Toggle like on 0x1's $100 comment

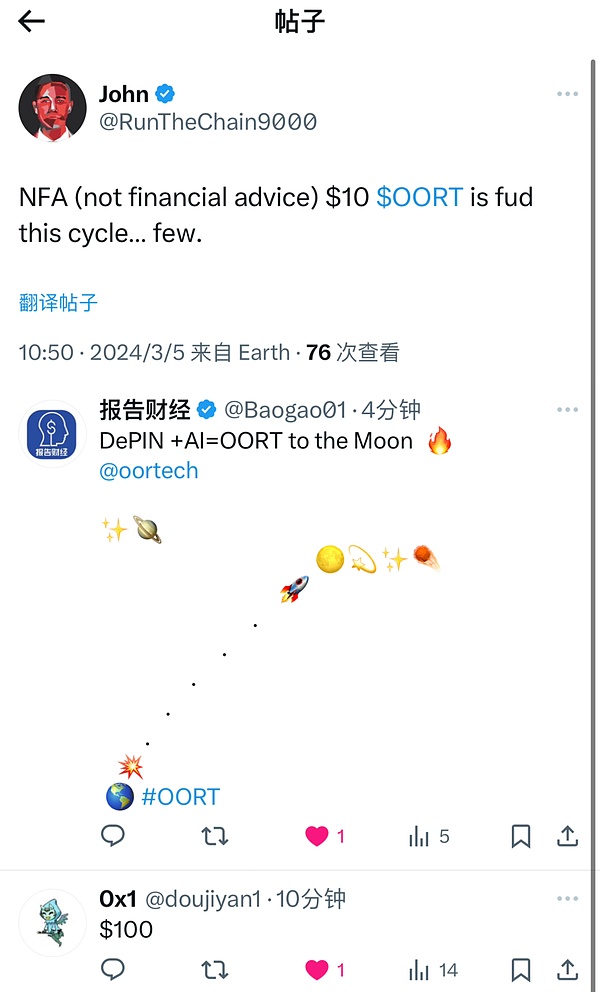tap(317, 969)
